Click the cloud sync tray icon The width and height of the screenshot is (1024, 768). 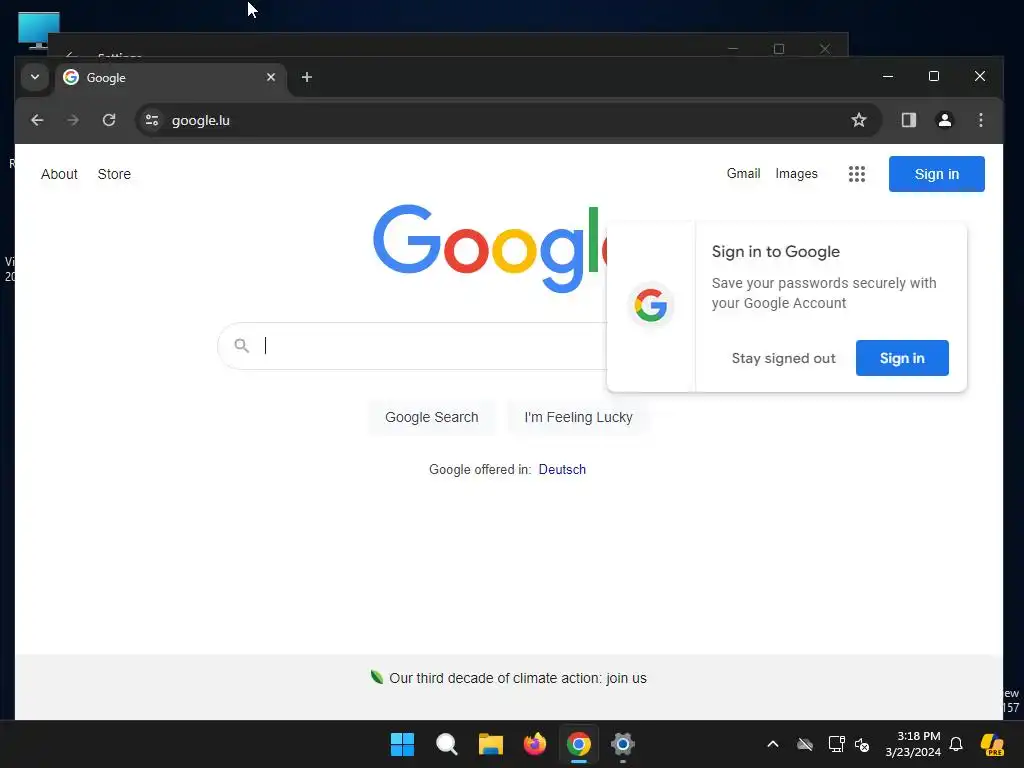pyautogui.click(x=805, y=744)
